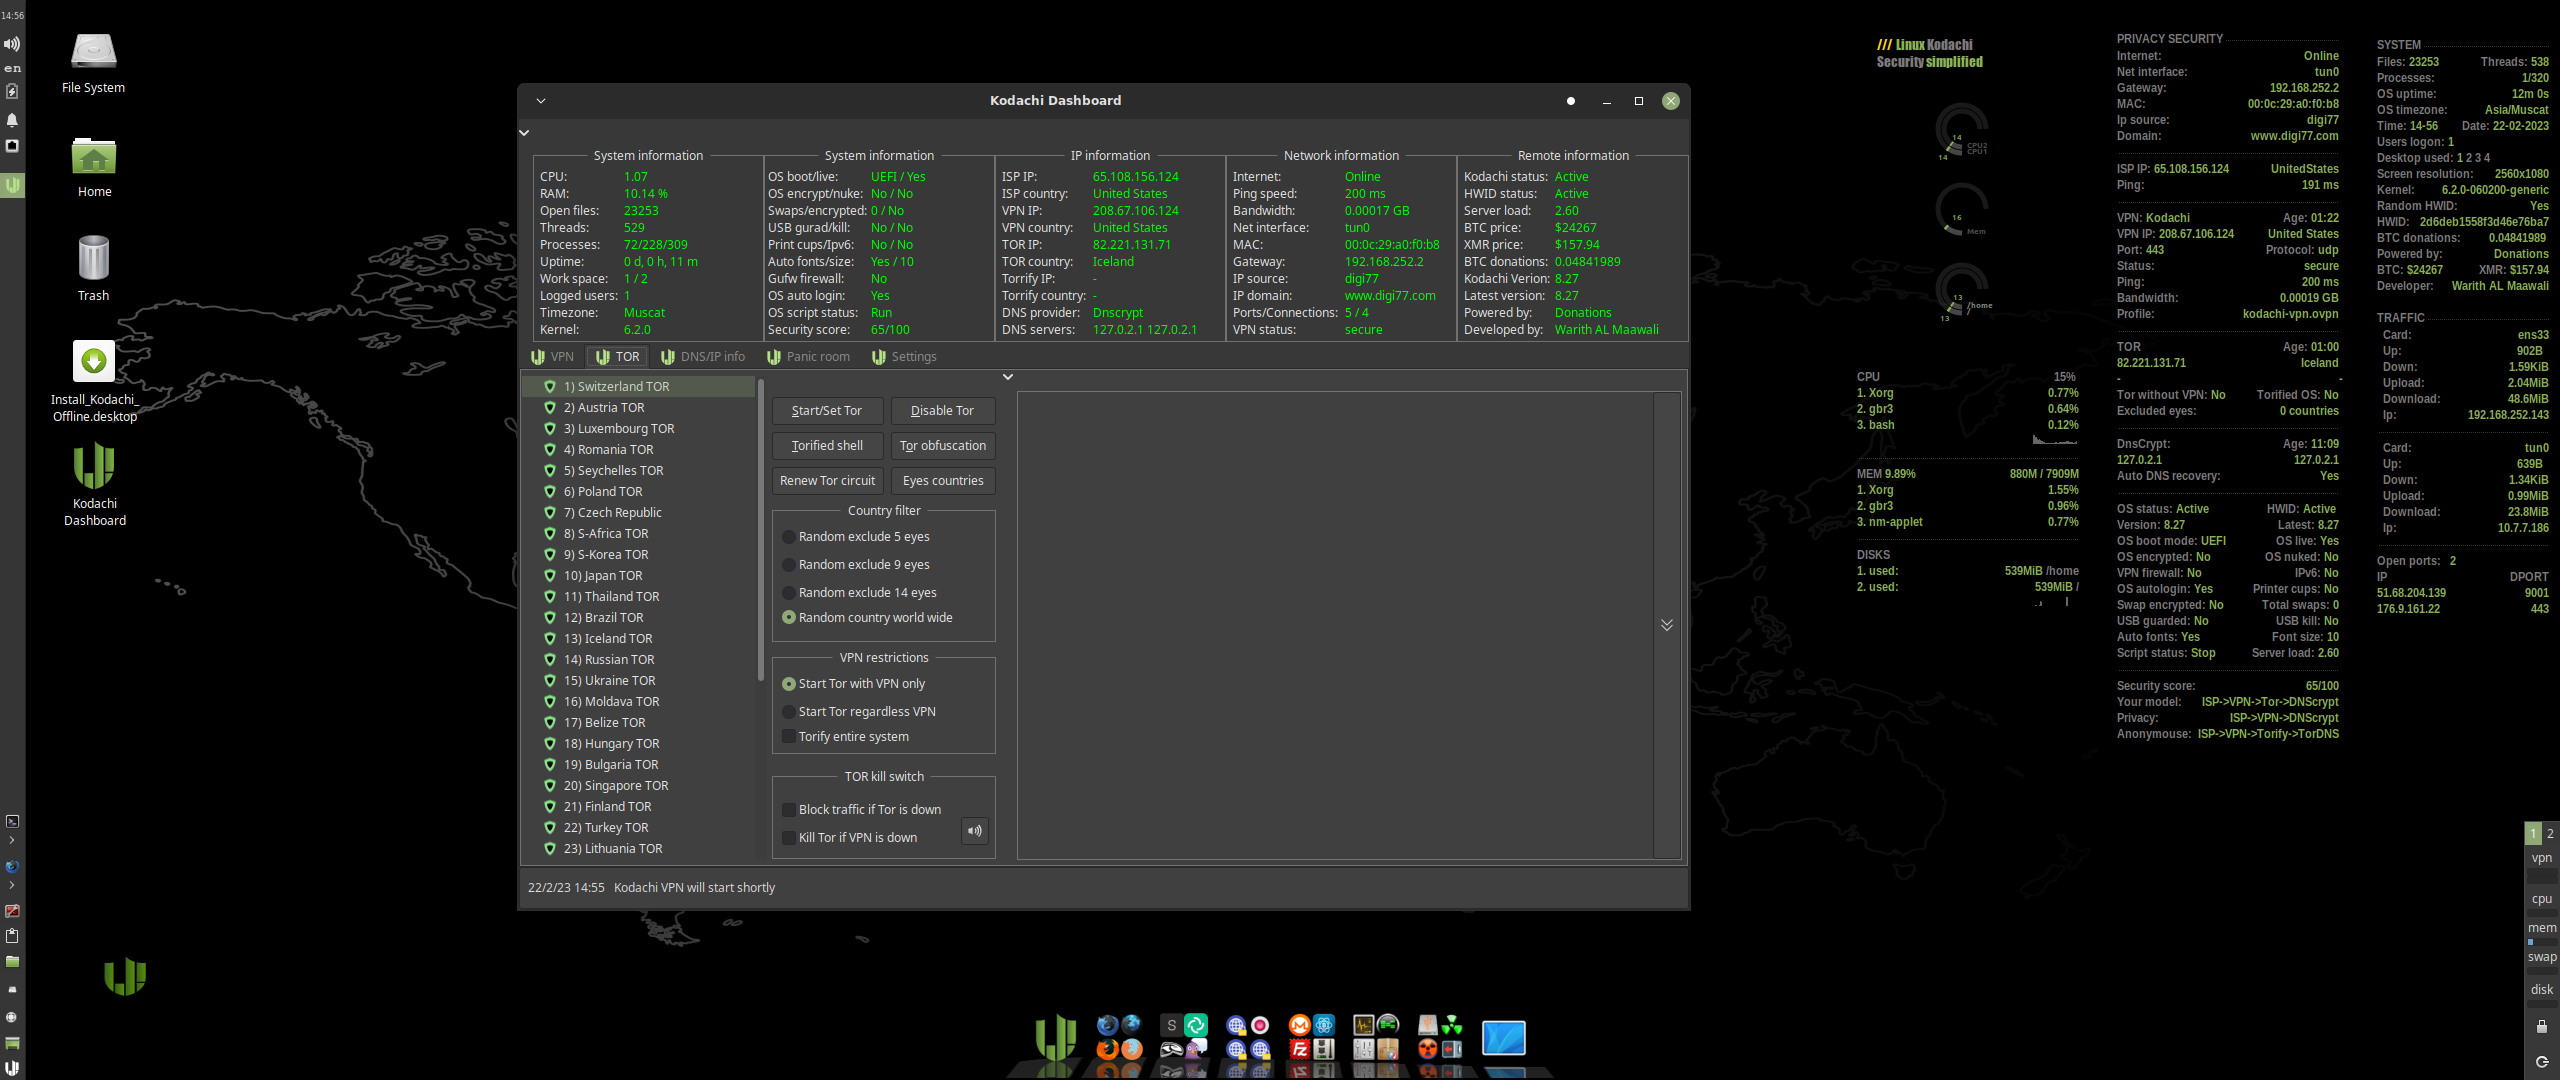Viewport: 2560px width, 1080px height.
Task: Click the speaker sound button in TOR kill switch box
Action: [974, 831]
